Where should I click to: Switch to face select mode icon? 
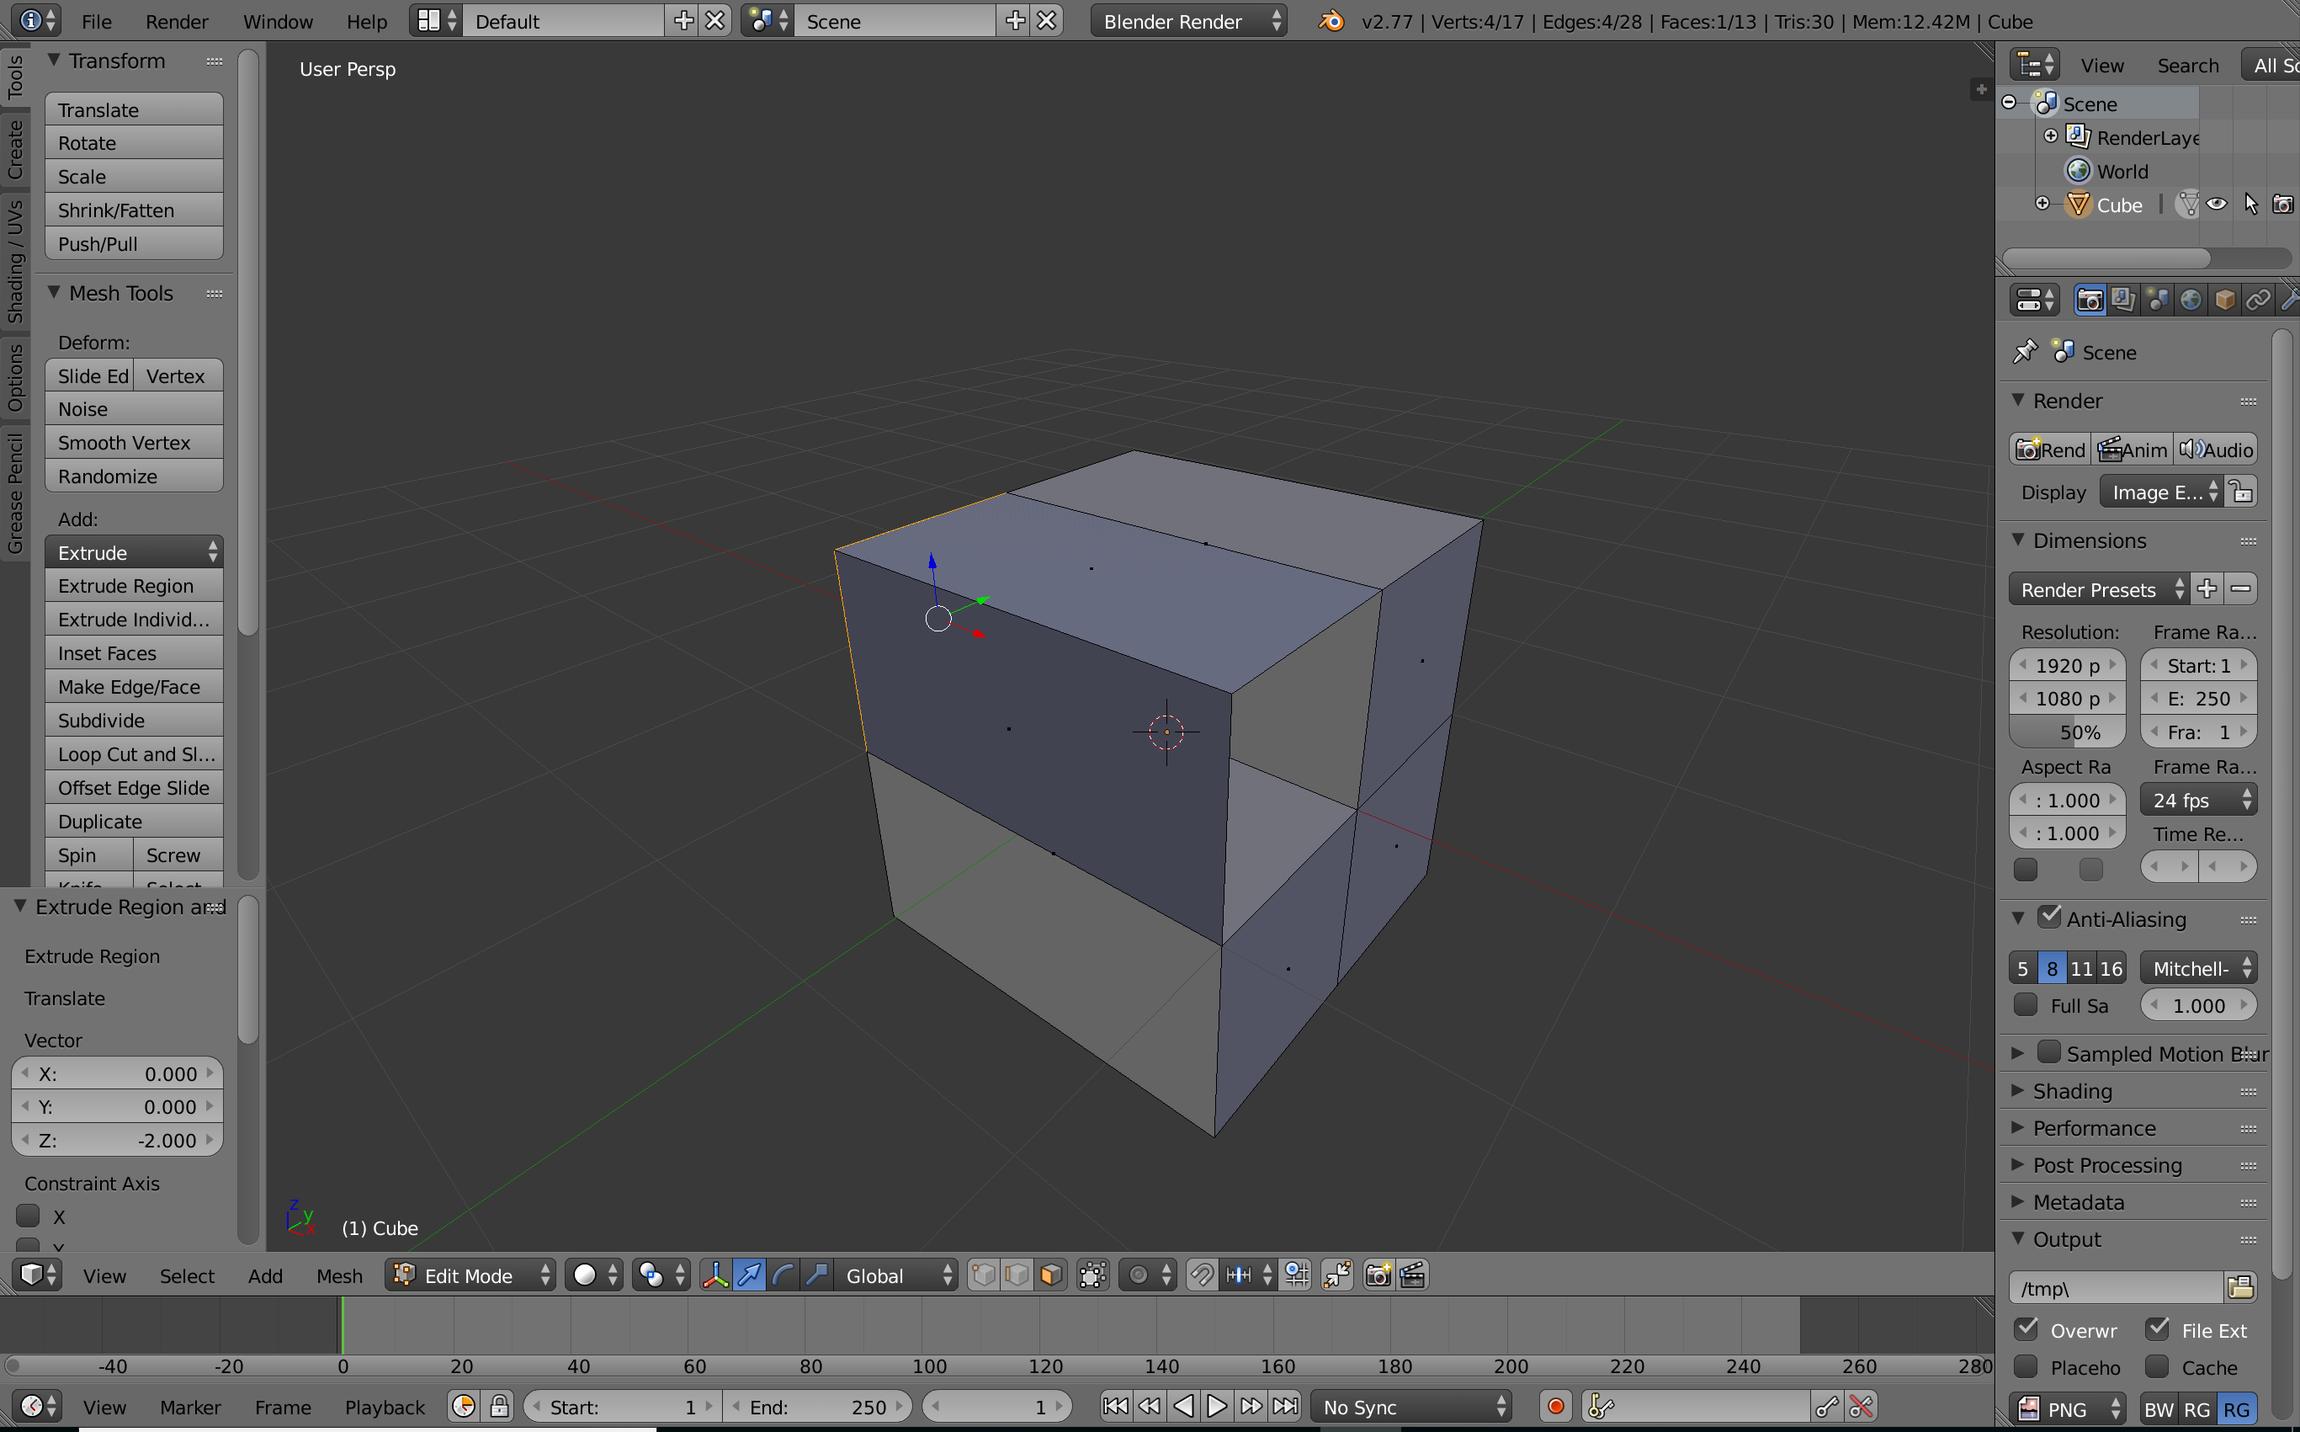[1051, 1275]
